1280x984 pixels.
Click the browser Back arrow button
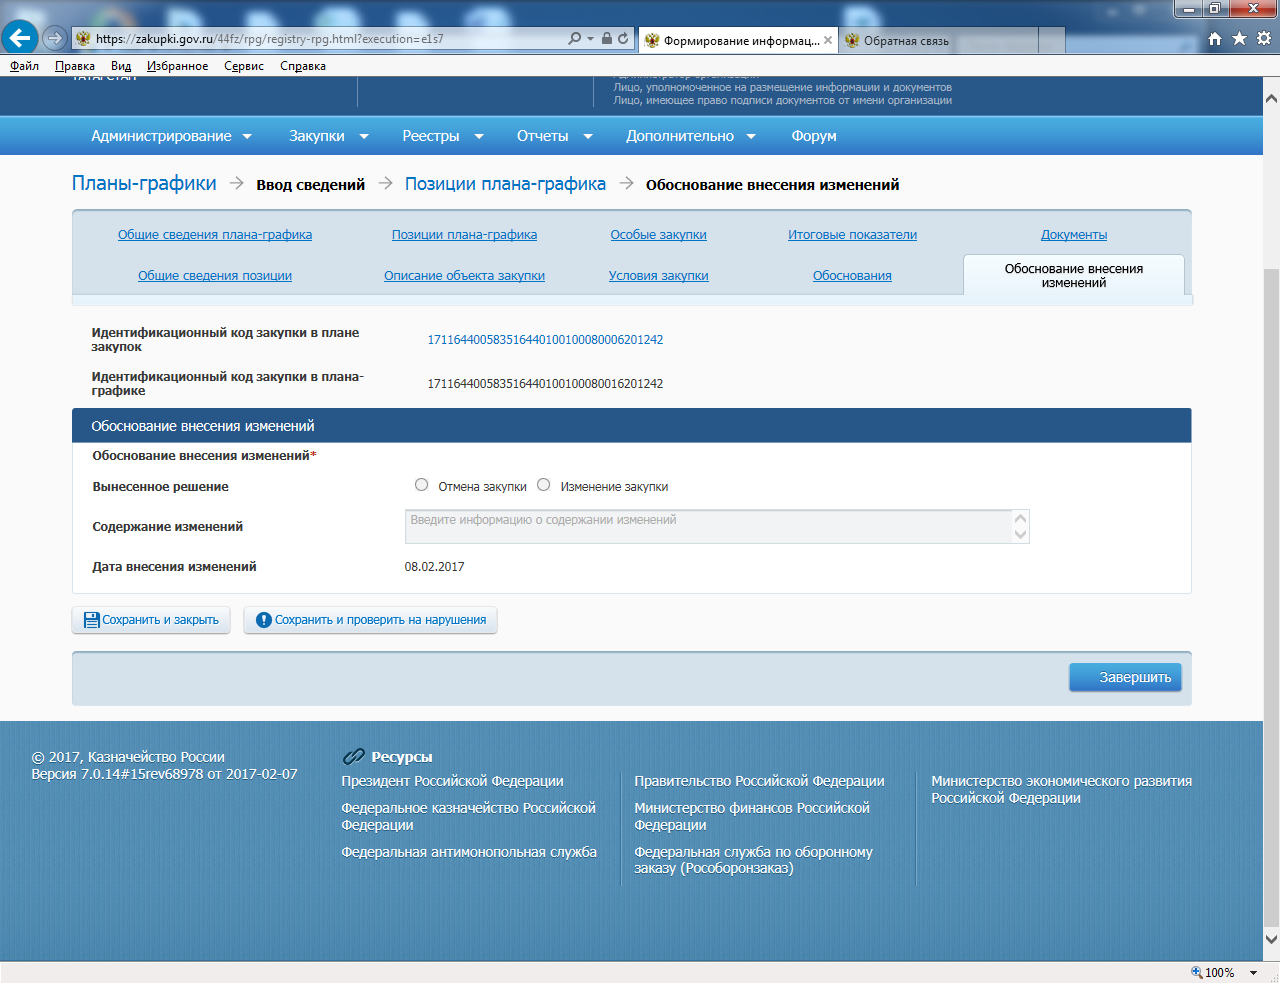point(20,39)
